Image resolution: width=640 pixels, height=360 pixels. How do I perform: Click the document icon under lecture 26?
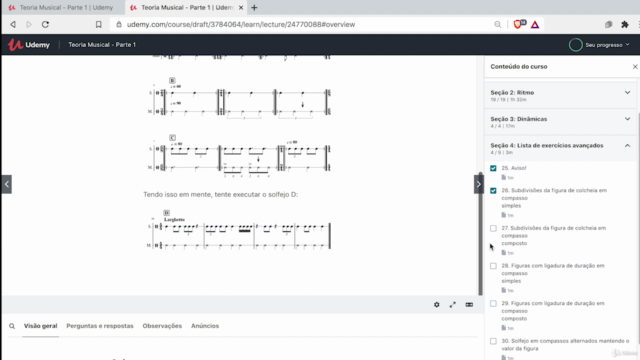504,215
